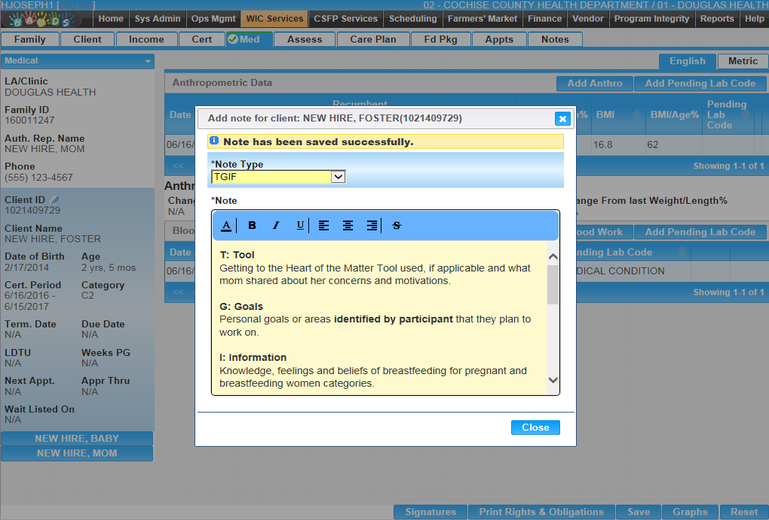Open the font color picker in note editor
This screenshot has height=520, width=769.
(x=227, y=226)
